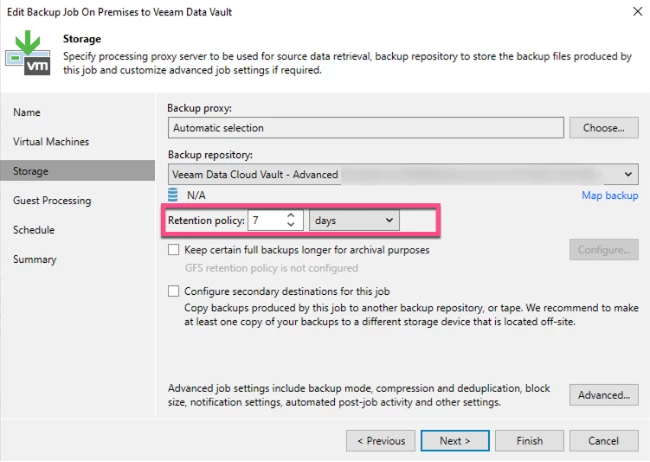This screenshot has width=650, height=462.
Task: Enable keeping full backups for archival purposes
Action: [174, 250]
